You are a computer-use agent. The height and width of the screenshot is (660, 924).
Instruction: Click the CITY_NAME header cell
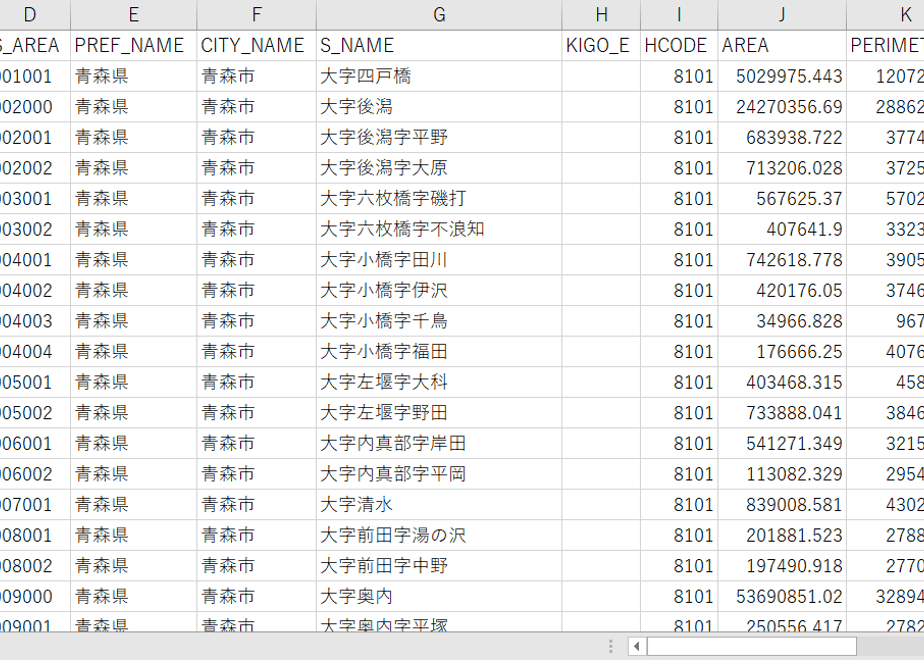coord(256,45)
